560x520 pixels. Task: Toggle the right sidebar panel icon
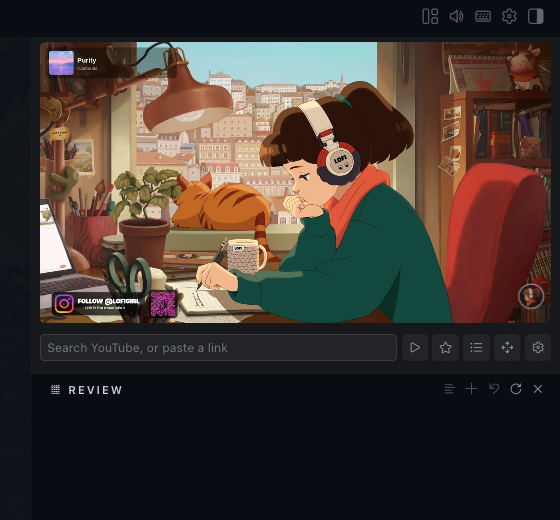pyautogui.click(x=535, y=16)
